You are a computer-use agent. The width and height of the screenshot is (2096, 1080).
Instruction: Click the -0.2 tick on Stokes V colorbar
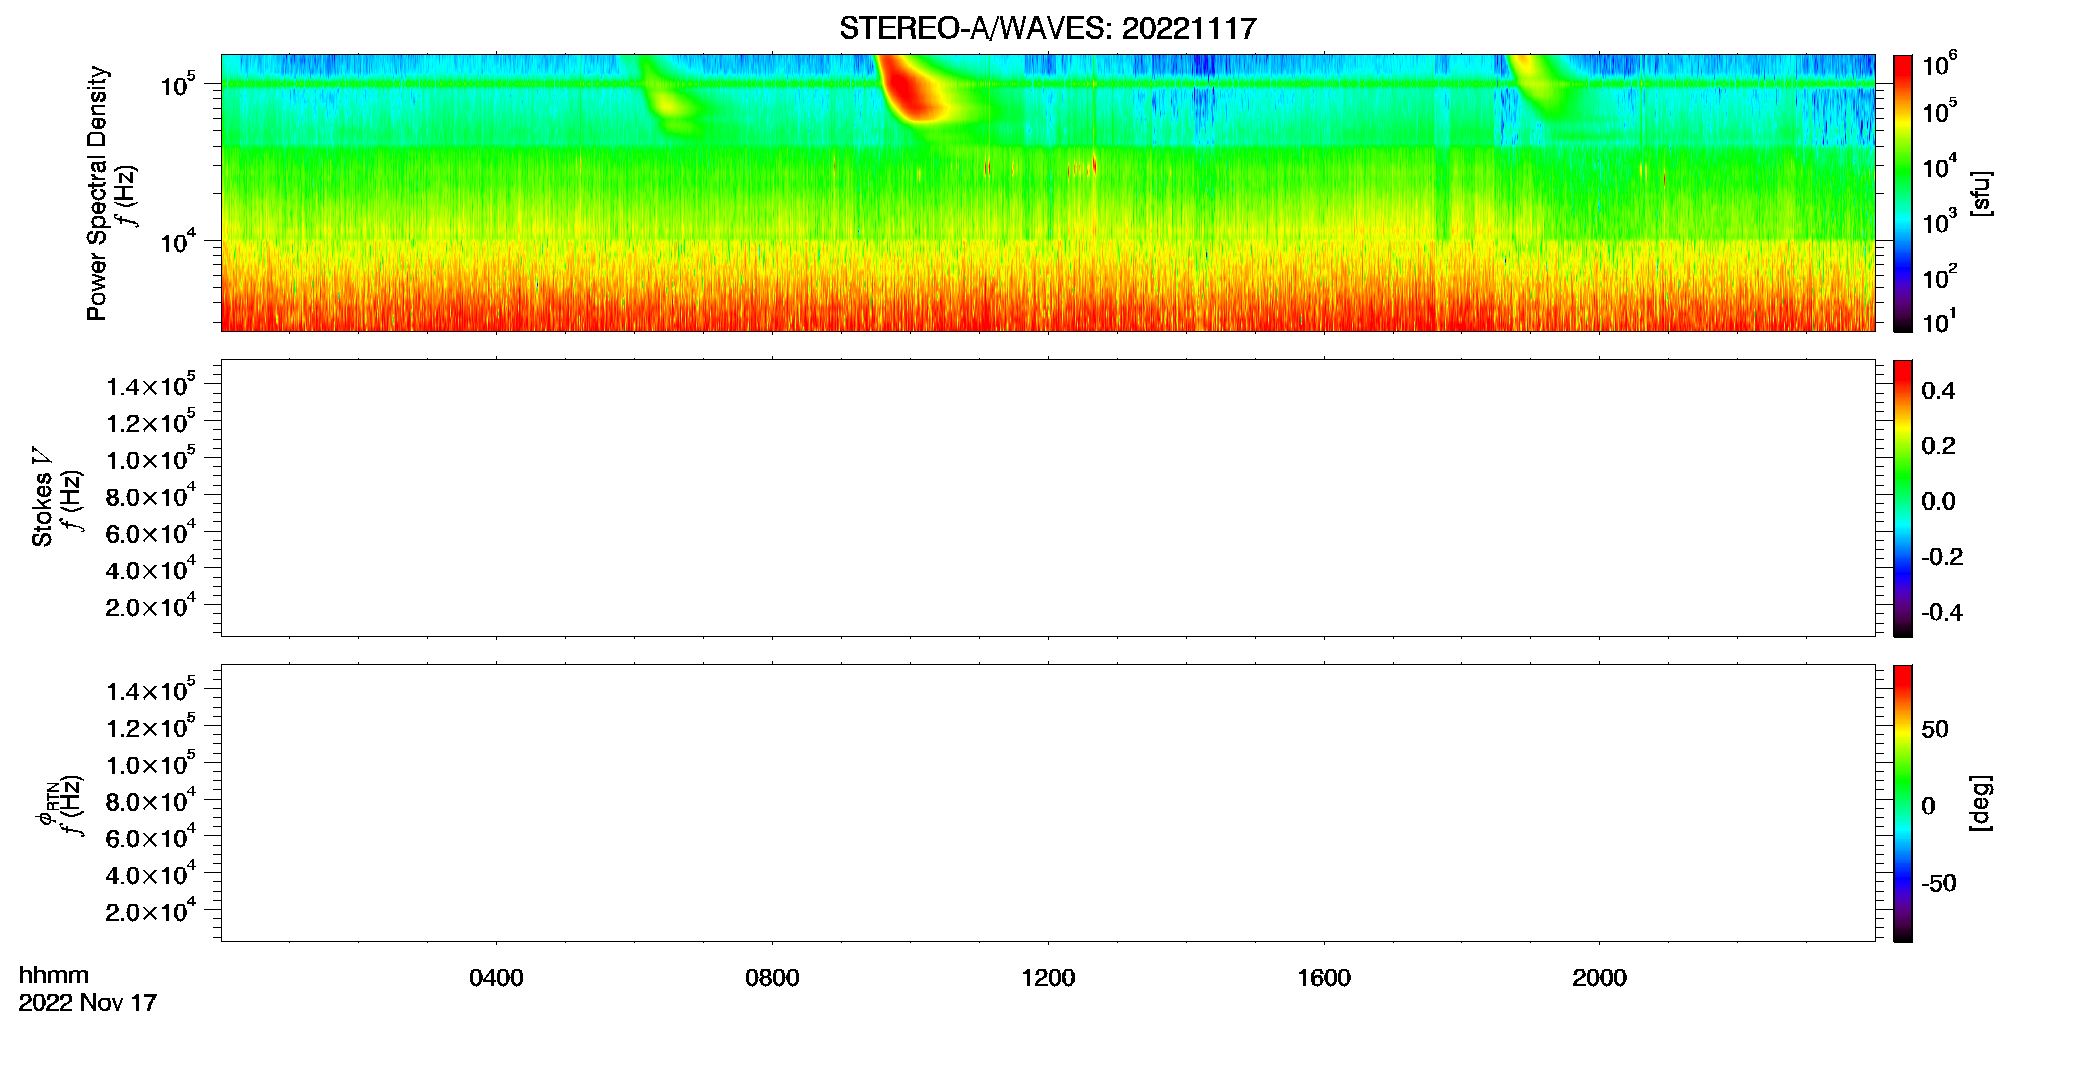pyautogui.click(x=1941, y=557)
